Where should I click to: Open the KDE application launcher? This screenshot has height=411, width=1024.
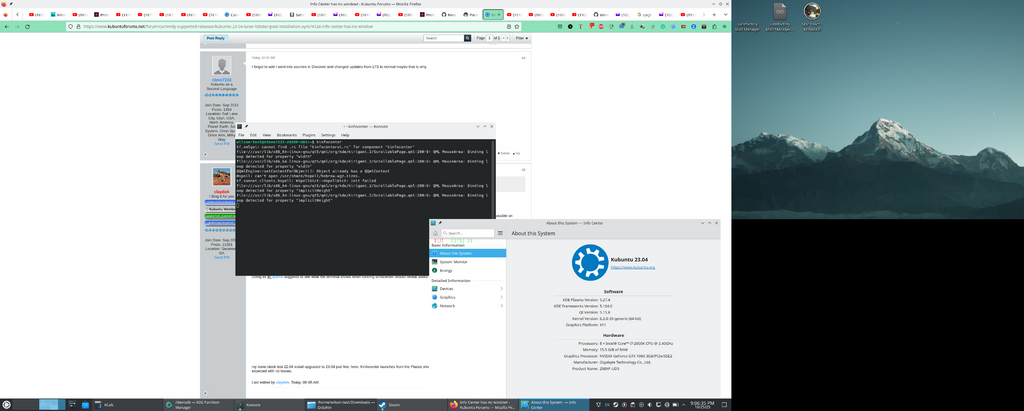pyautogui.click(x=9, y=404)
